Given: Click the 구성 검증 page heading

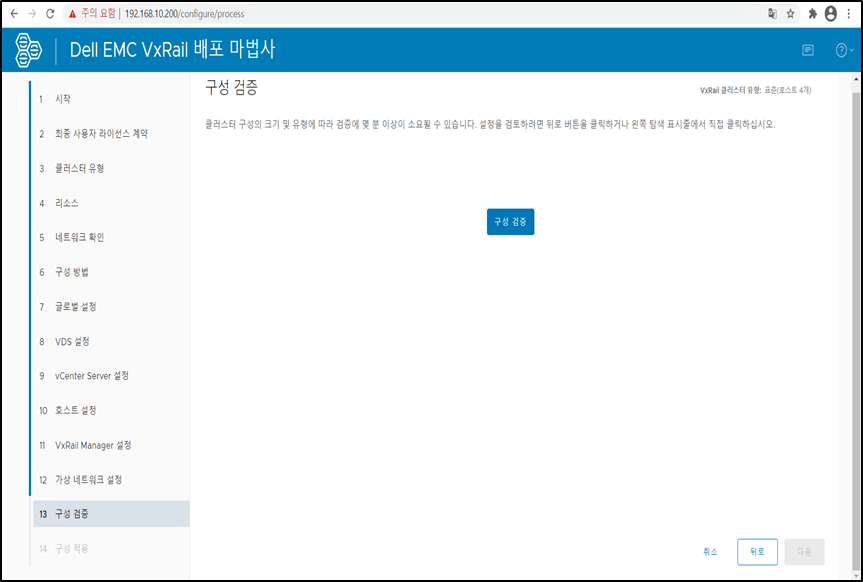Looking at the screenshot, I should coord(231,88).
